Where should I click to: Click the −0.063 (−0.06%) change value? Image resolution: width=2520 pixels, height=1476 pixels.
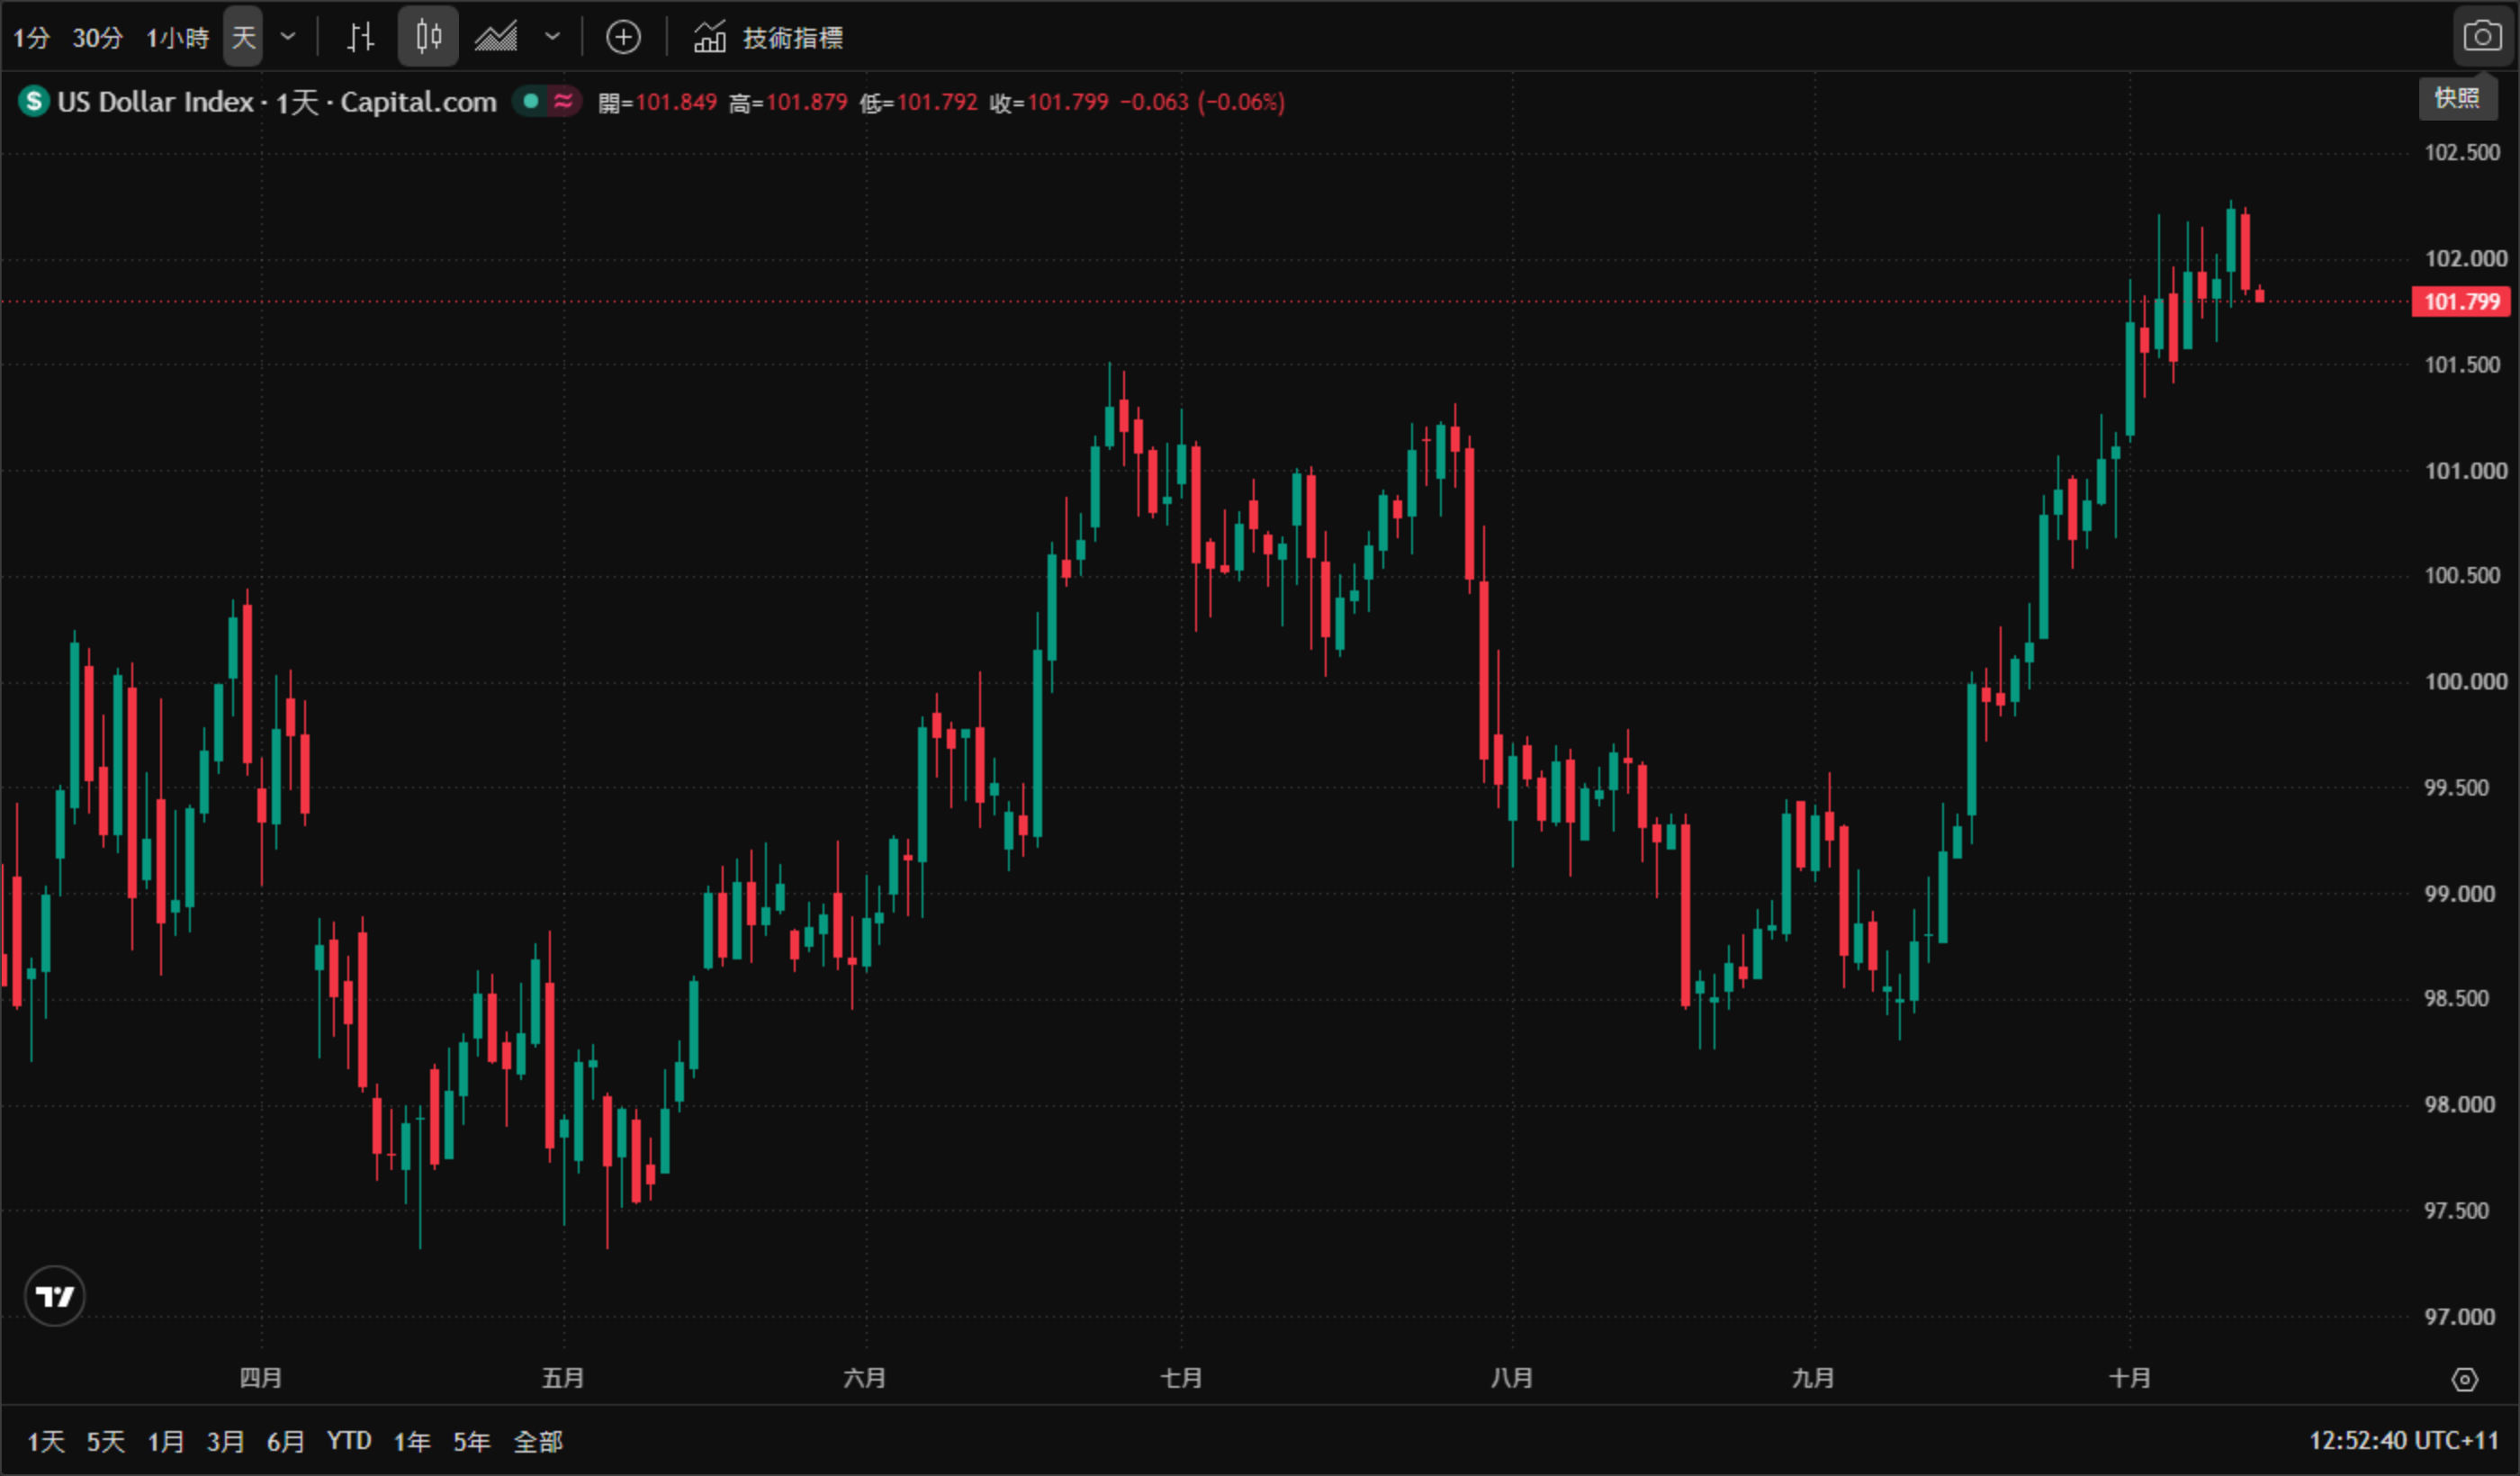pyautogui.click(x=1202, y=102)
